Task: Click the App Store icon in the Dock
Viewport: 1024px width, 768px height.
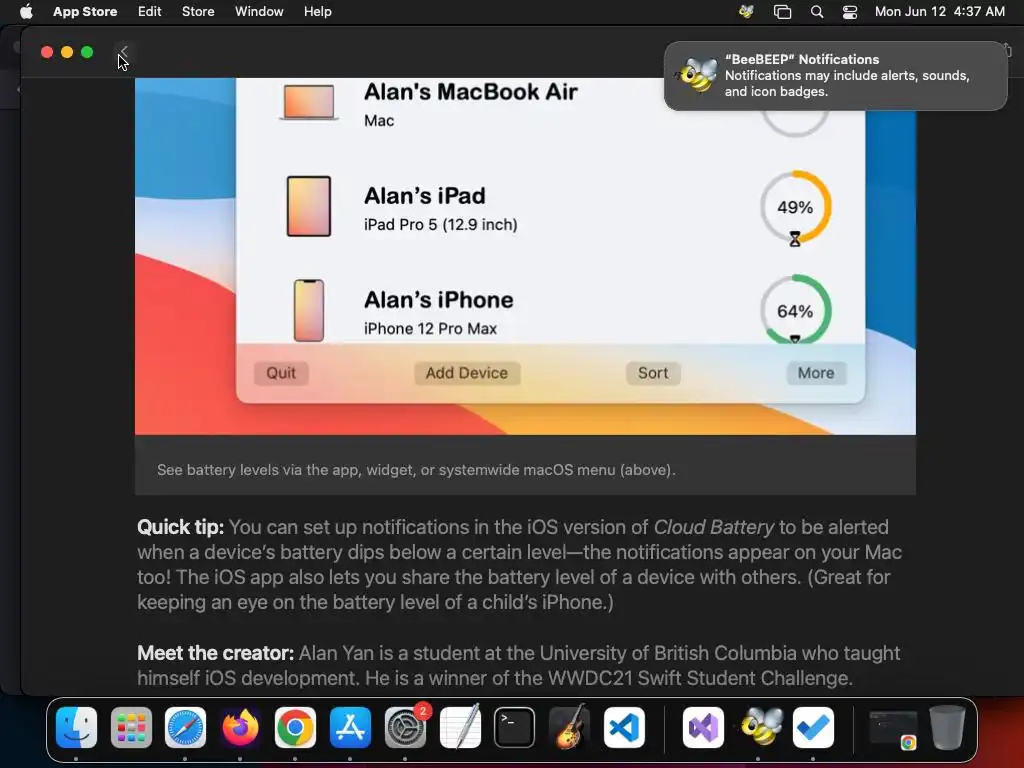Action: click(x=350, y=727)
